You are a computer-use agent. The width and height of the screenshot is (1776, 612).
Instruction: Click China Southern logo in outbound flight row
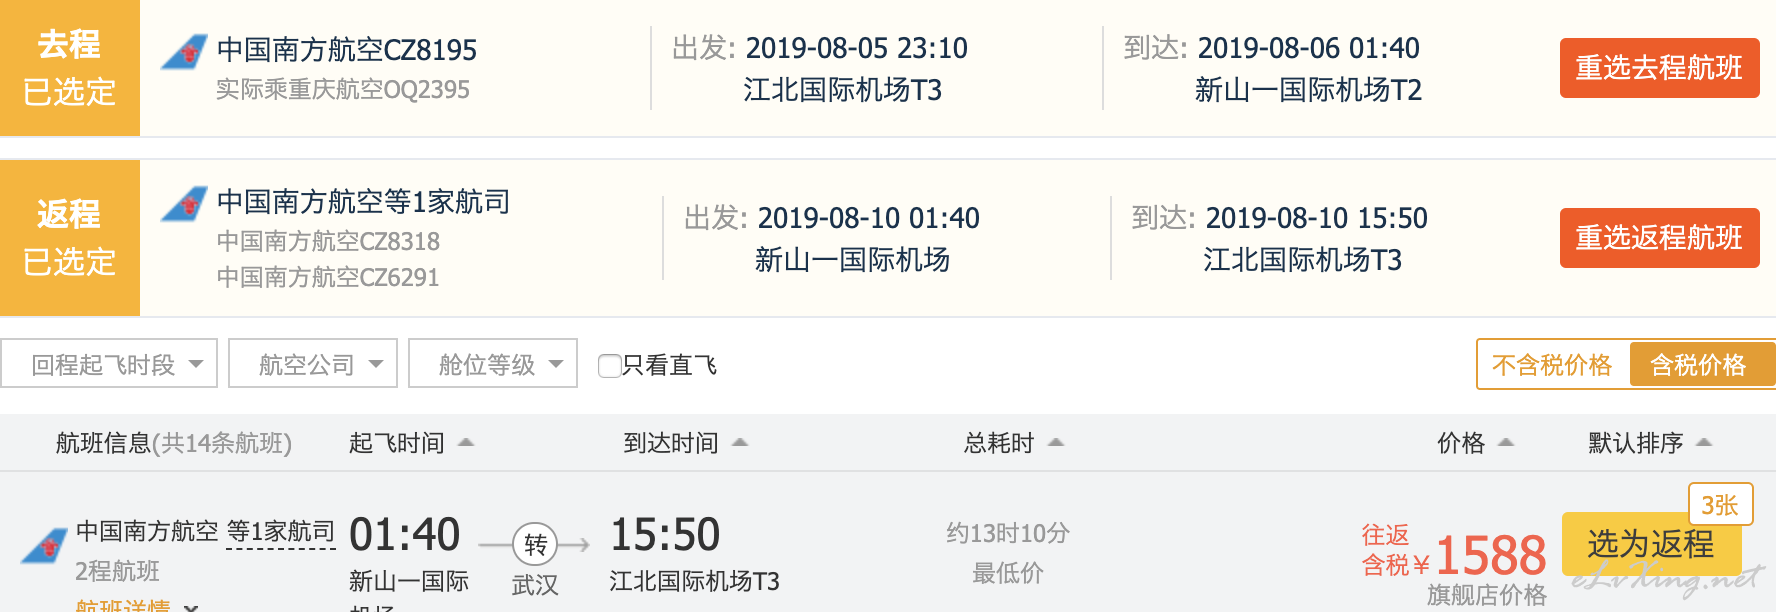coord(184,52)
